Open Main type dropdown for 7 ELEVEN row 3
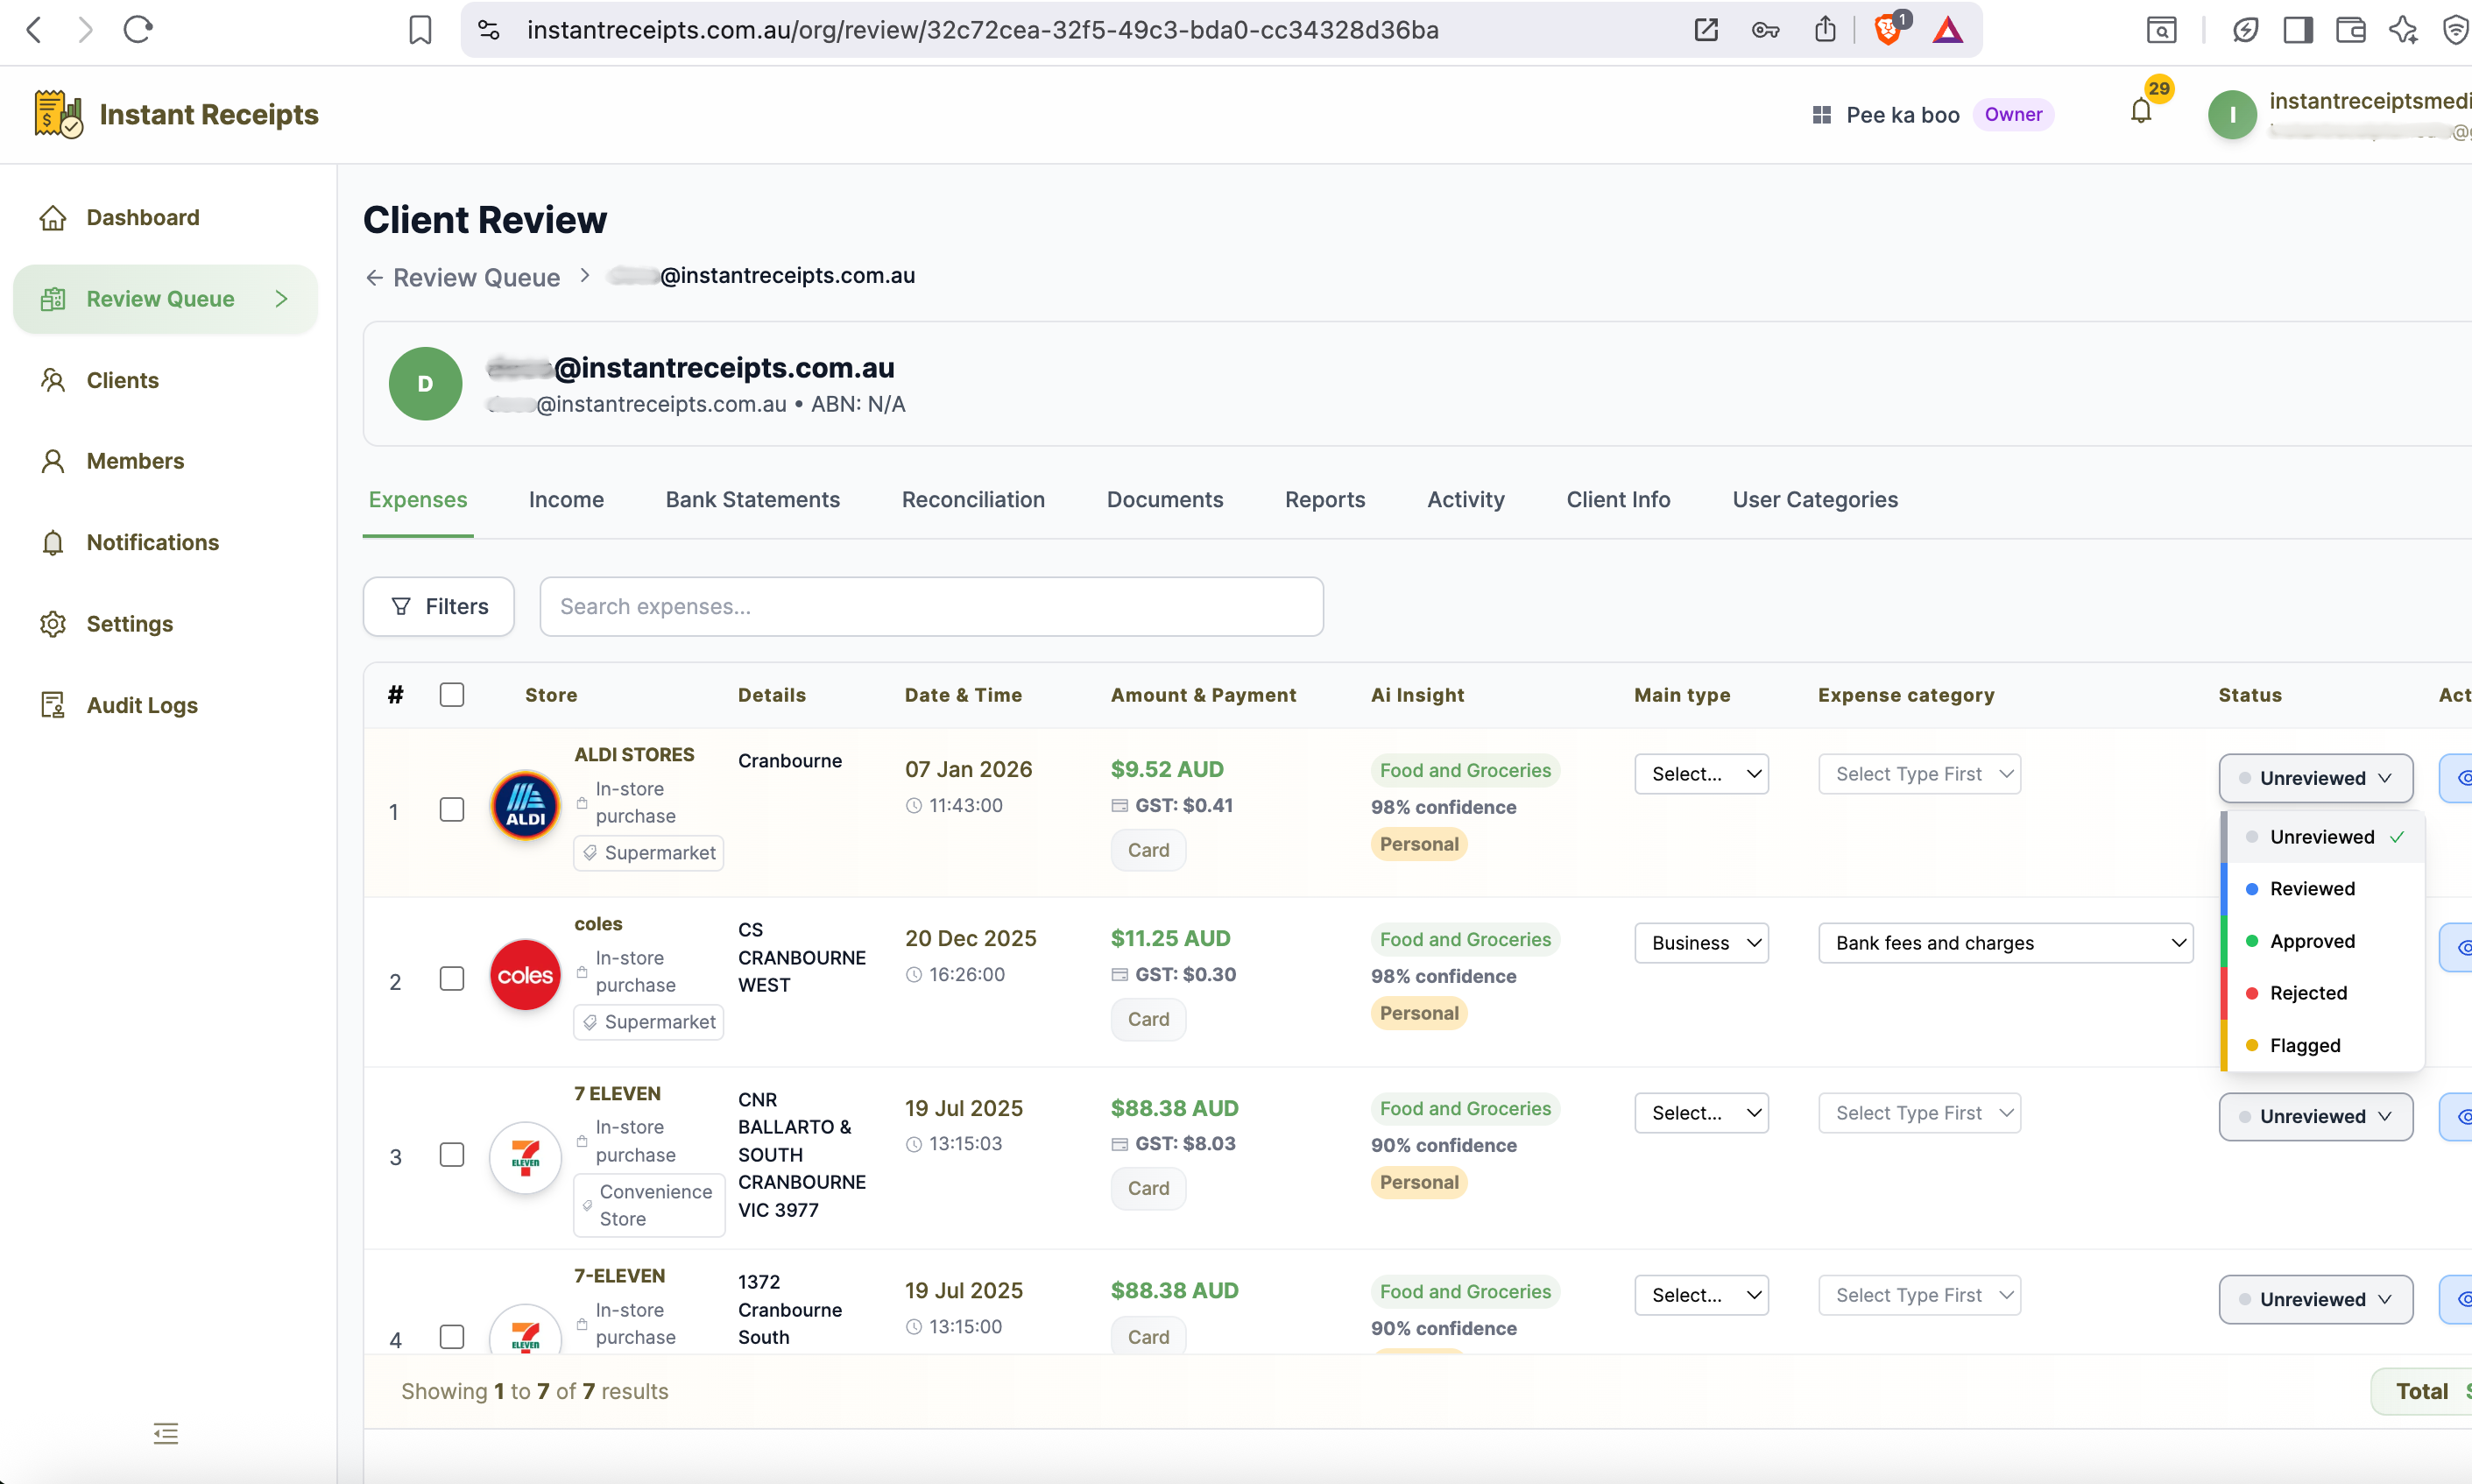Viewport: 2472px width, 1484px height. (1701, 1113)
